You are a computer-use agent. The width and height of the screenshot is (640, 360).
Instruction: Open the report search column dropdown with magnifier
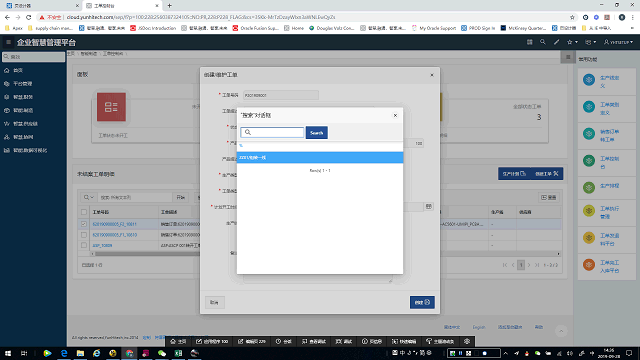89,198
